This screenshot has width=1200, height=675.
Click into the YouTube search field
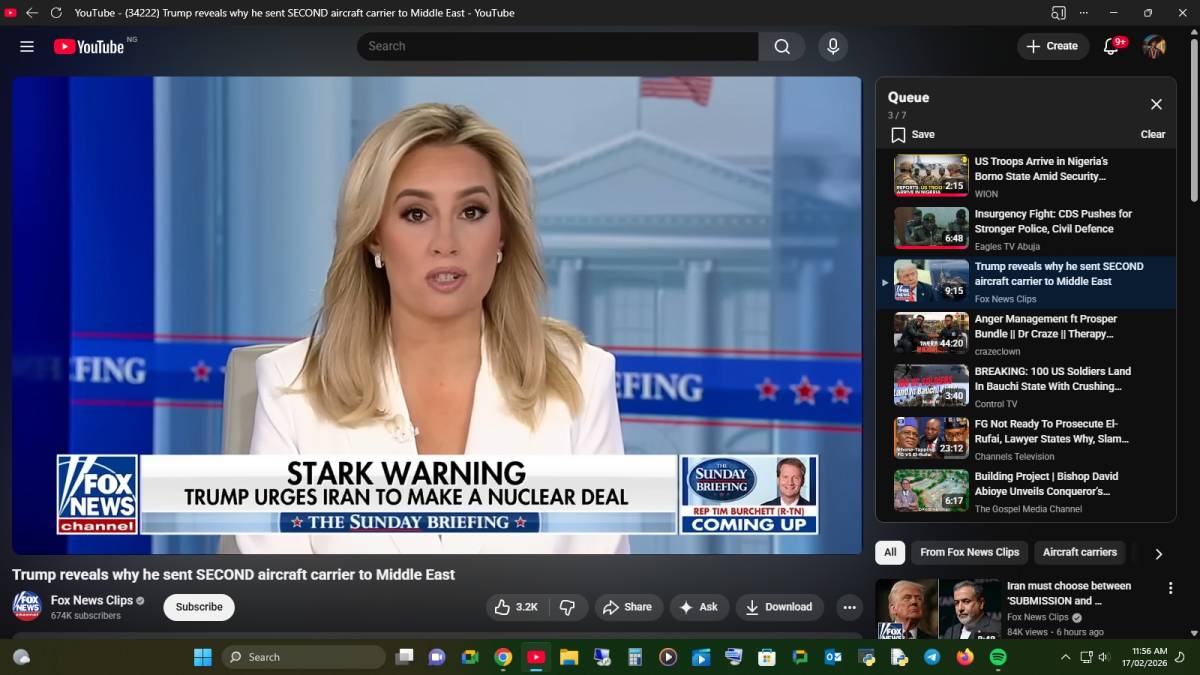(557, 46)
